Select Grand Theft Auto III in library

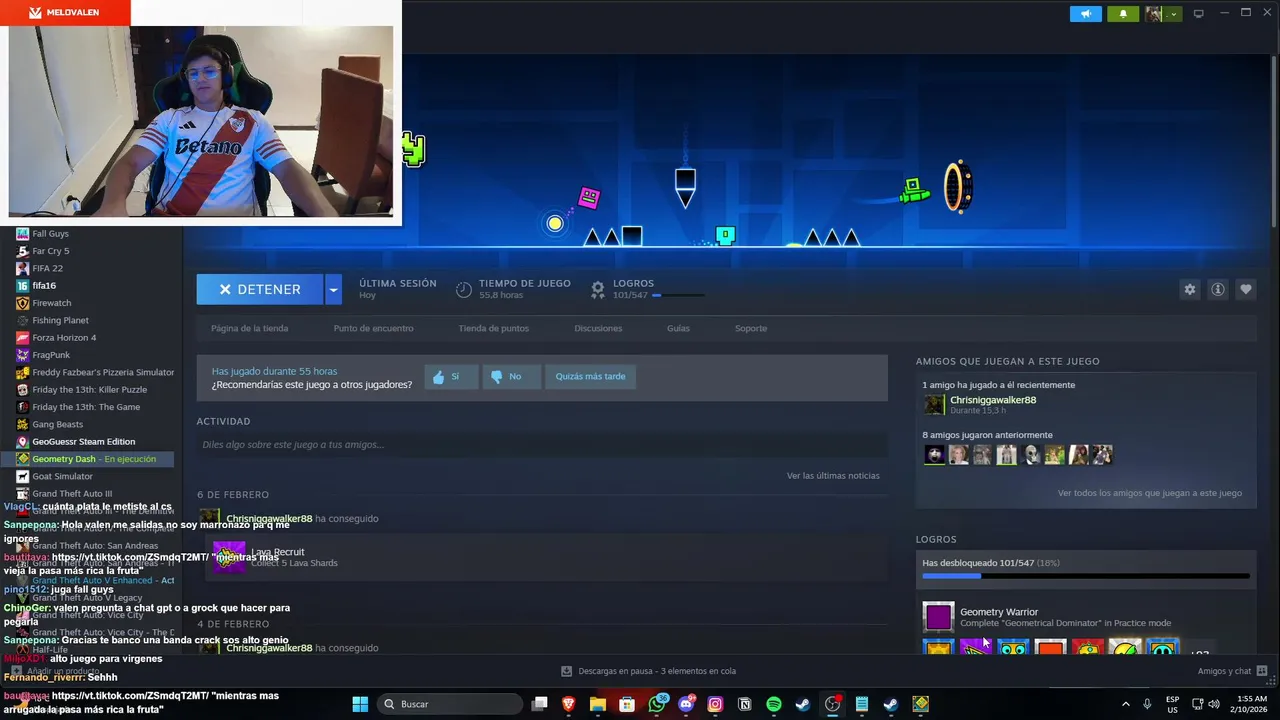72,494
